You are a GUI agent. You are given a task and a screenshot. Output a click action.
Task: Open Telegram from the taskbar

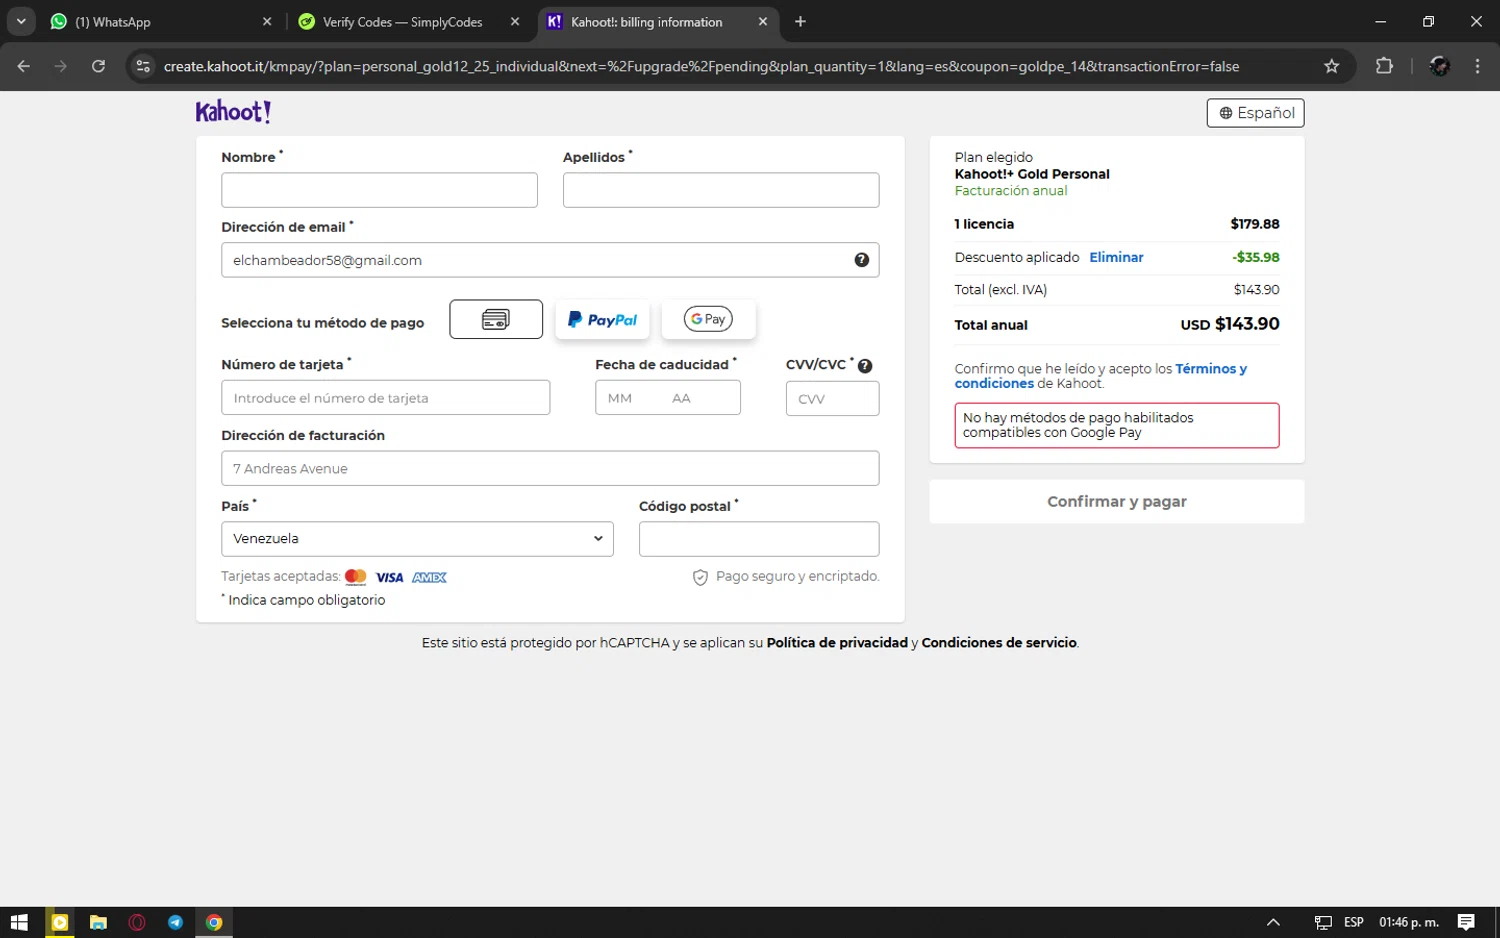[175, 922]
